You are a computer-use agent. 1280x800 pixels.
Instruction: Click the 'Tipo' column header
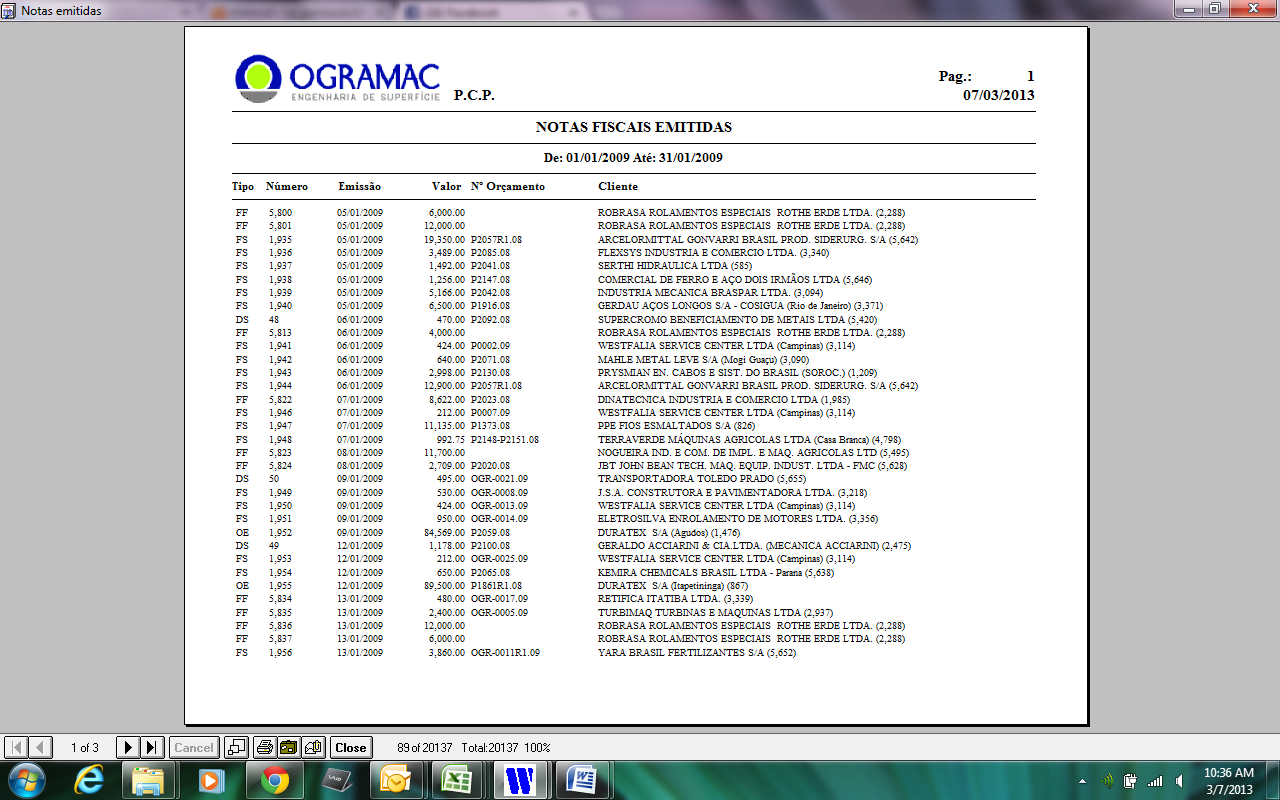click(x=243, y=186)
